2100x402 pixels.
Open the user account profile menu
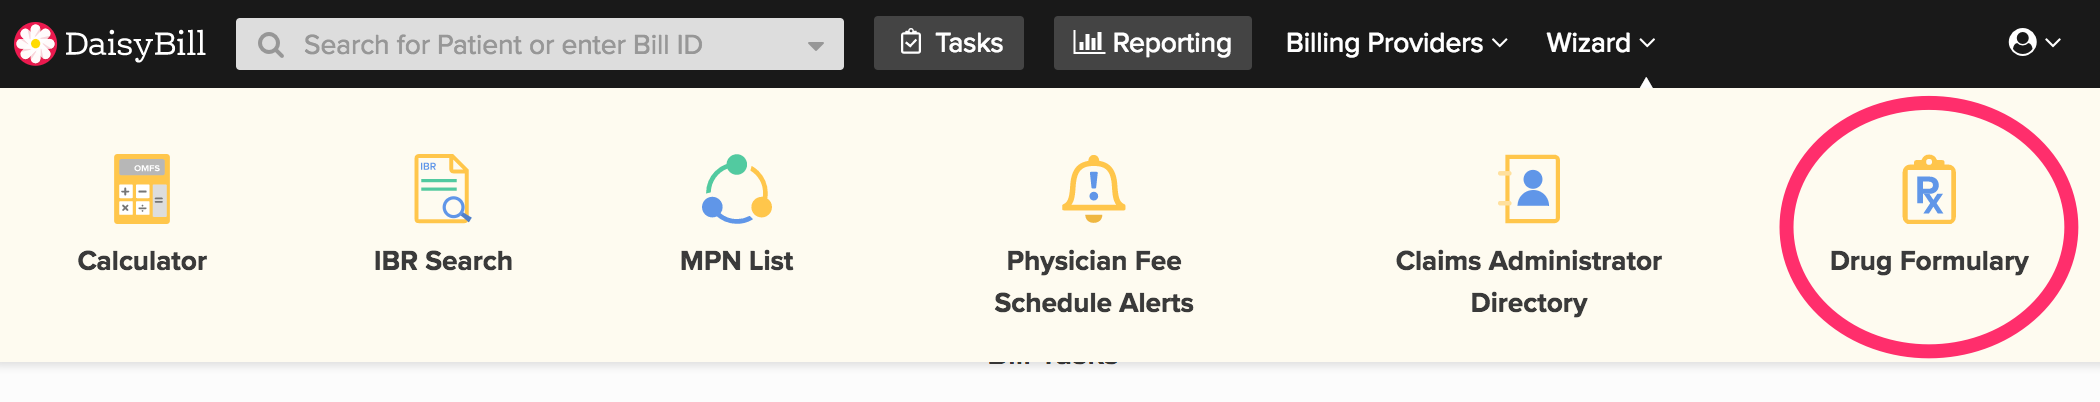[2033, 43]
